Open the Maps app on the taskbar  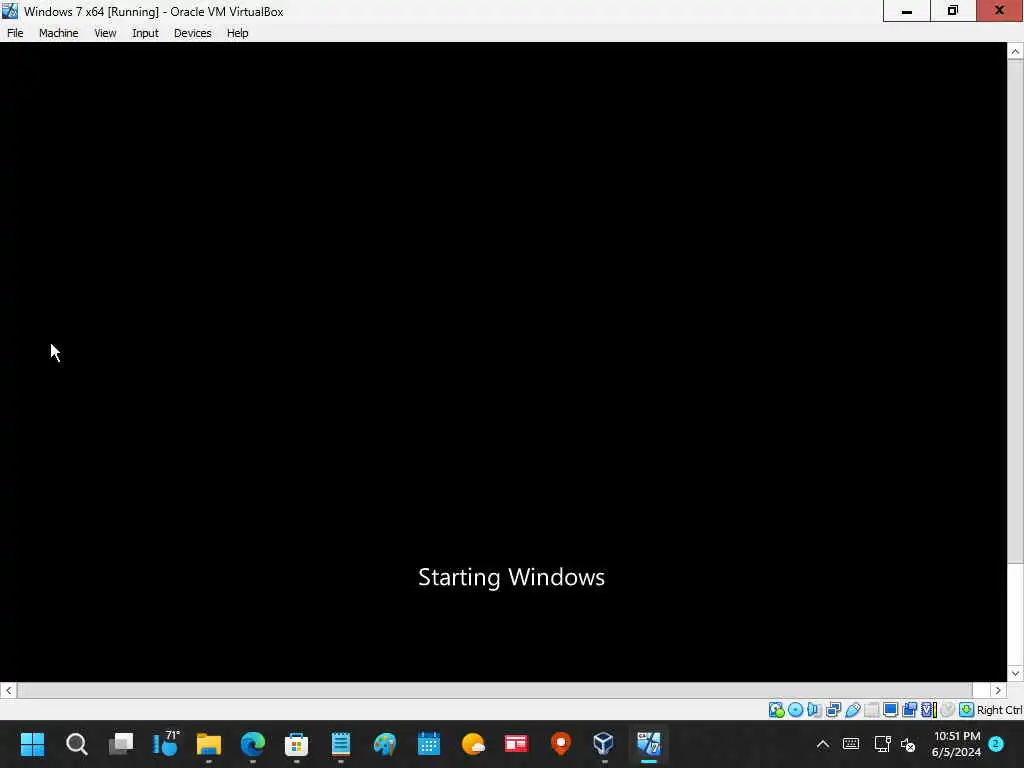pyautogui.click(x=560, y=744)
